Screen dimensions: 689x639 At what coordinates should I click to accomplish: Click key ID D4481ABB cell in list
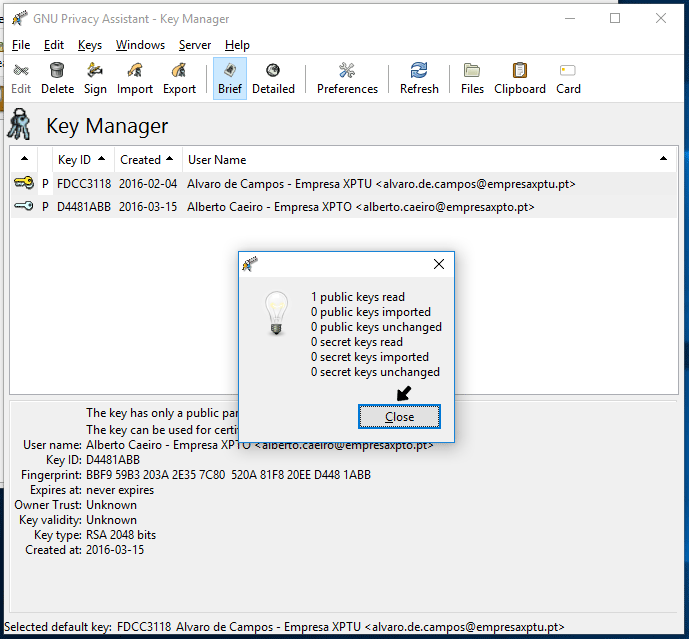pyautogui.click(x=84, y=207)
